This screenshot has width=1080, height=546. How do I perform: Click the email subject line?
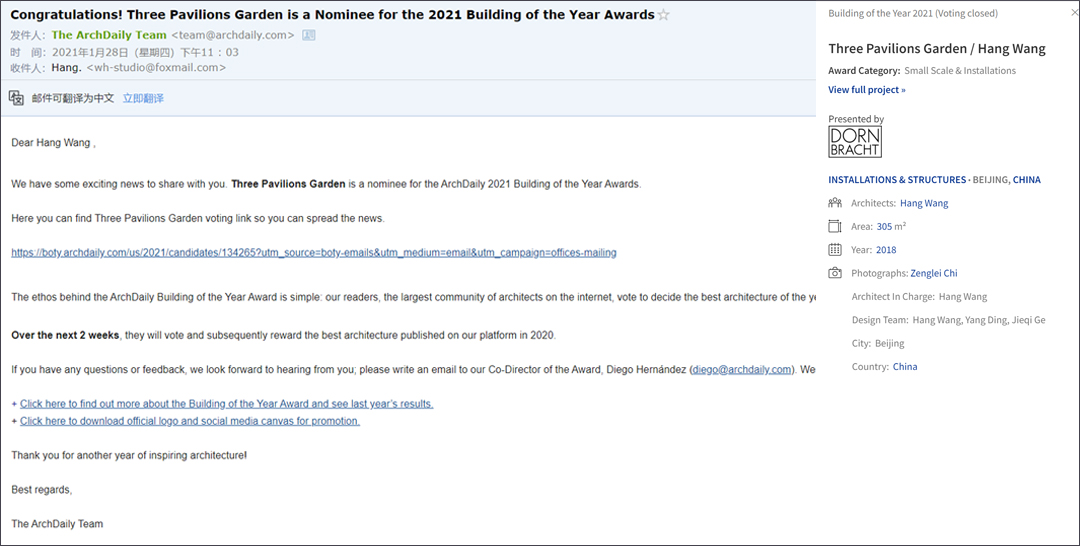point(332,14)
